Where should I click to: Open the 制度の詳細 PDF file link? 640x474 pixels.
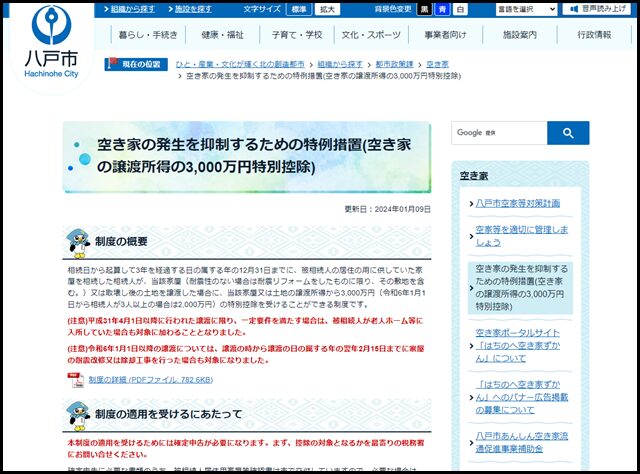click(x=151, y=380)
